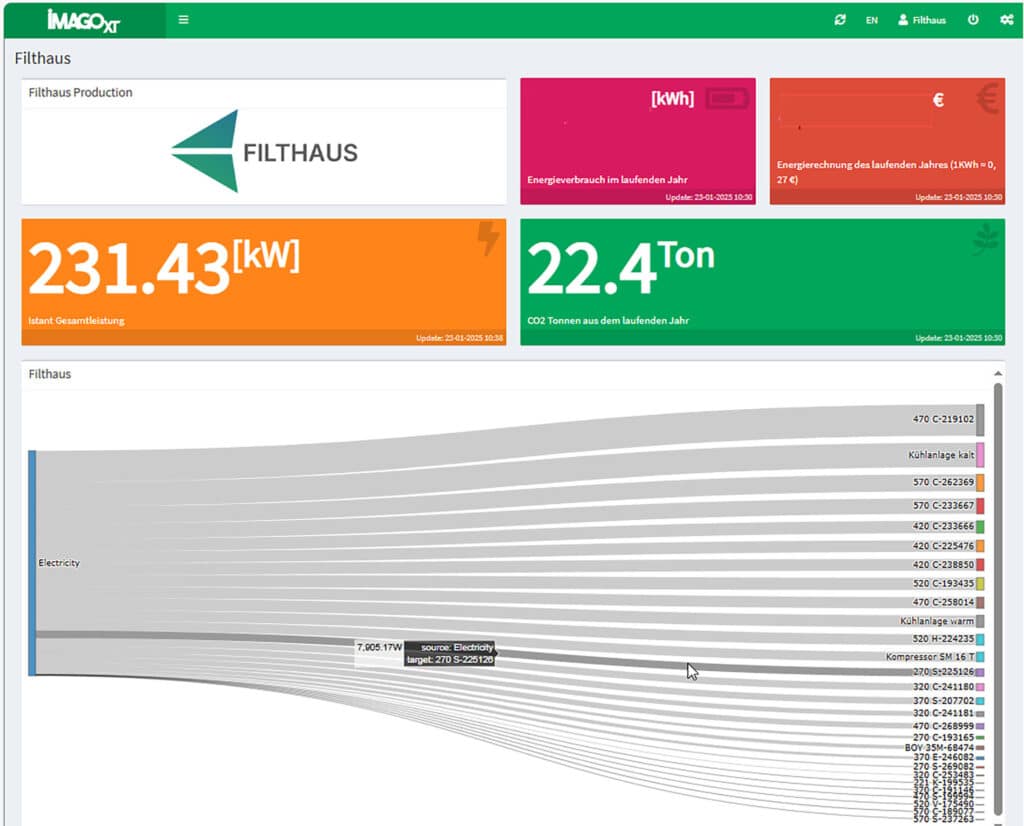1024x826 pixels.
Task: Click the euro icon on red tile
Action: 986,100
